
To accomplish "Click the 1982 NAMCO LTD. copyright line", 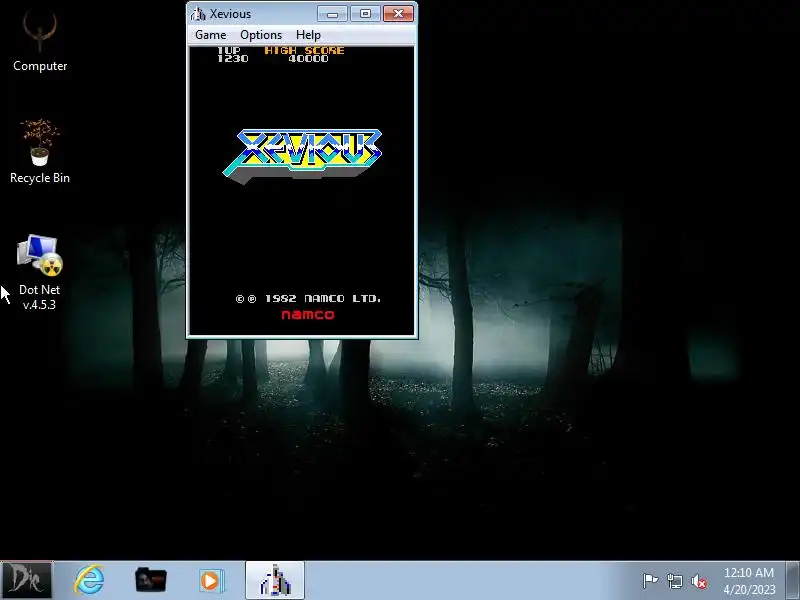I will (x=308, y=298).
